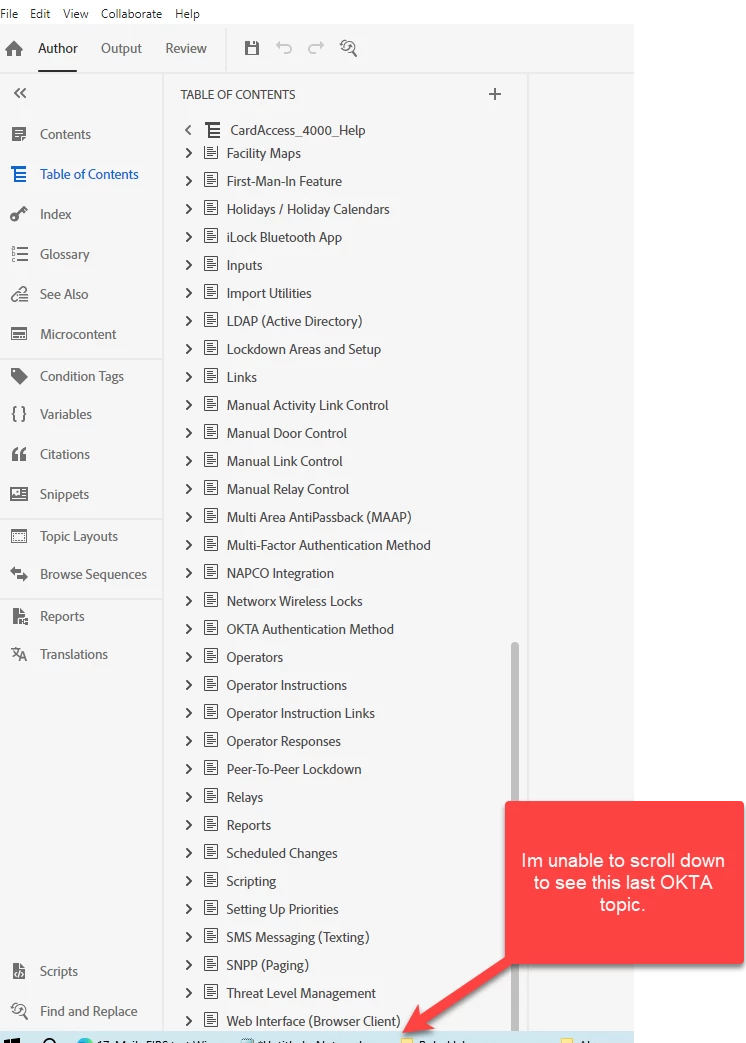
Task: Select Multi Area AntiPassback (MAAP) topic
Action: pos(318,517)
